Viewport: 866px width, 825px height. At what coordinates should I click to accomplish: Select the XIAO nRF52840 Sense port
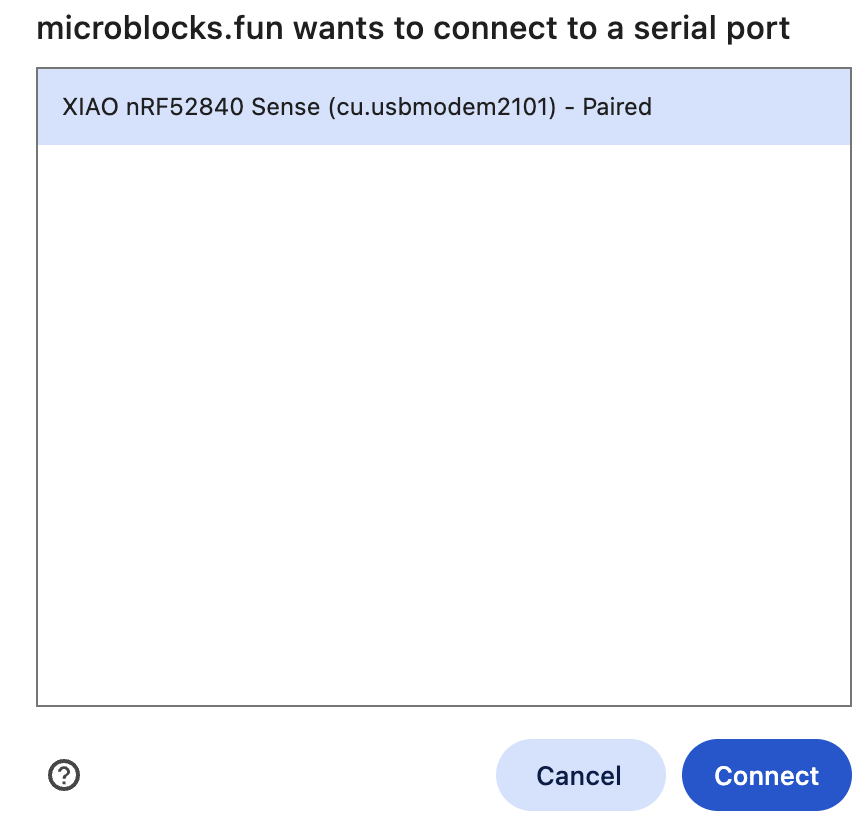356,106
